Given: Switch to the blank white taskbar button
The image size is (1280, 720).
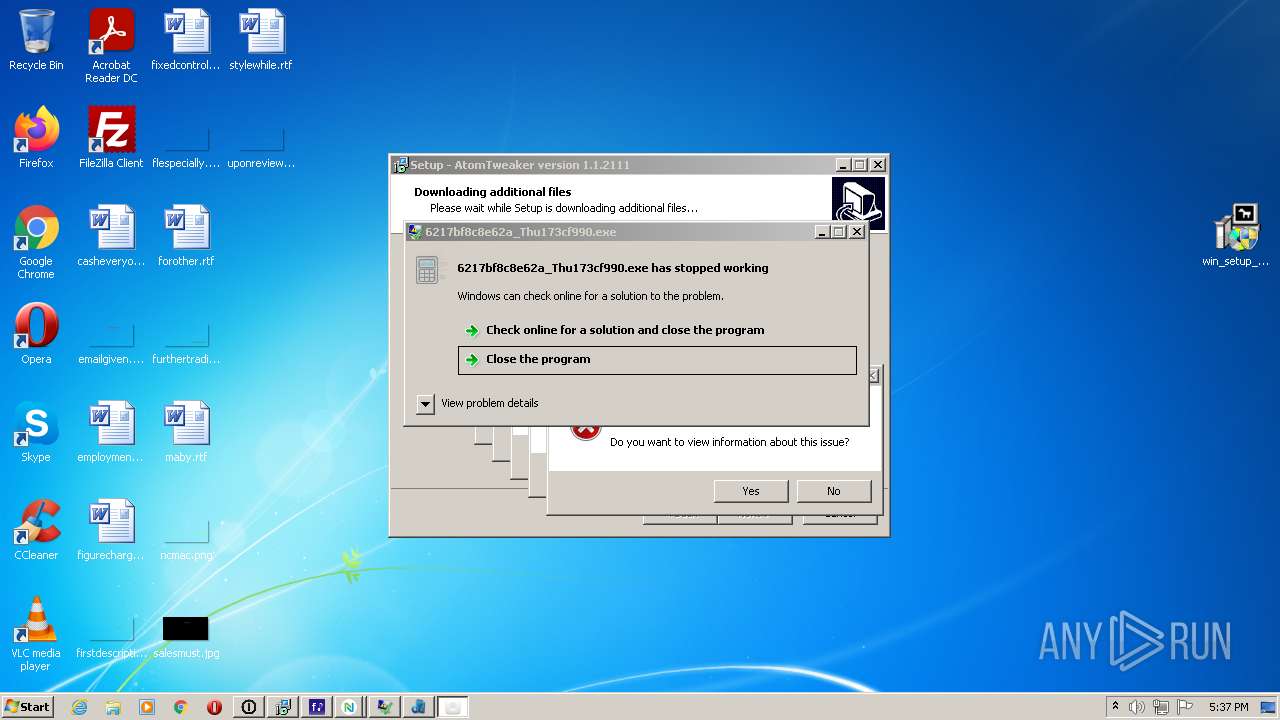Looking at the screenshot, I should point(452,707).
